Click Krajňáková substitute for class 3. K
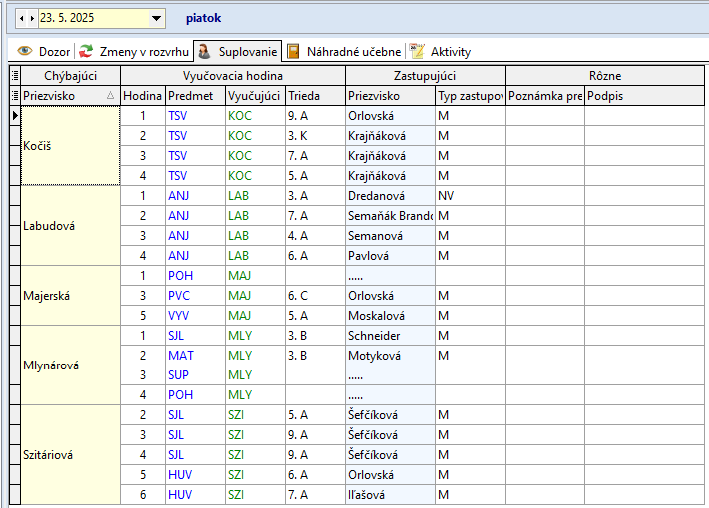The width and height of the screenshot is (709, 508). pyautogui.click(x=390, y=136)
